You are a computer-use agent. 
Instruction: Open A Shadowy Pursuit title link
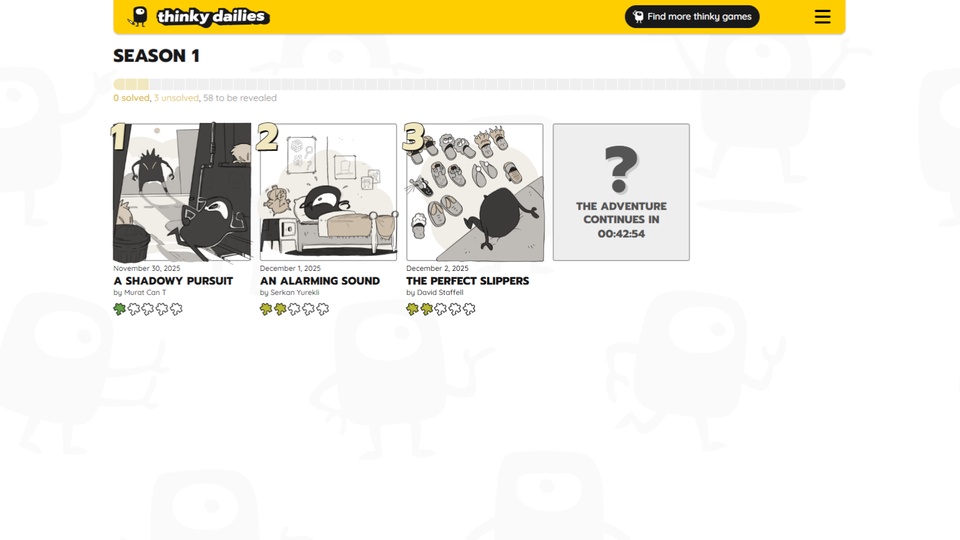click(x=173, y=281)
